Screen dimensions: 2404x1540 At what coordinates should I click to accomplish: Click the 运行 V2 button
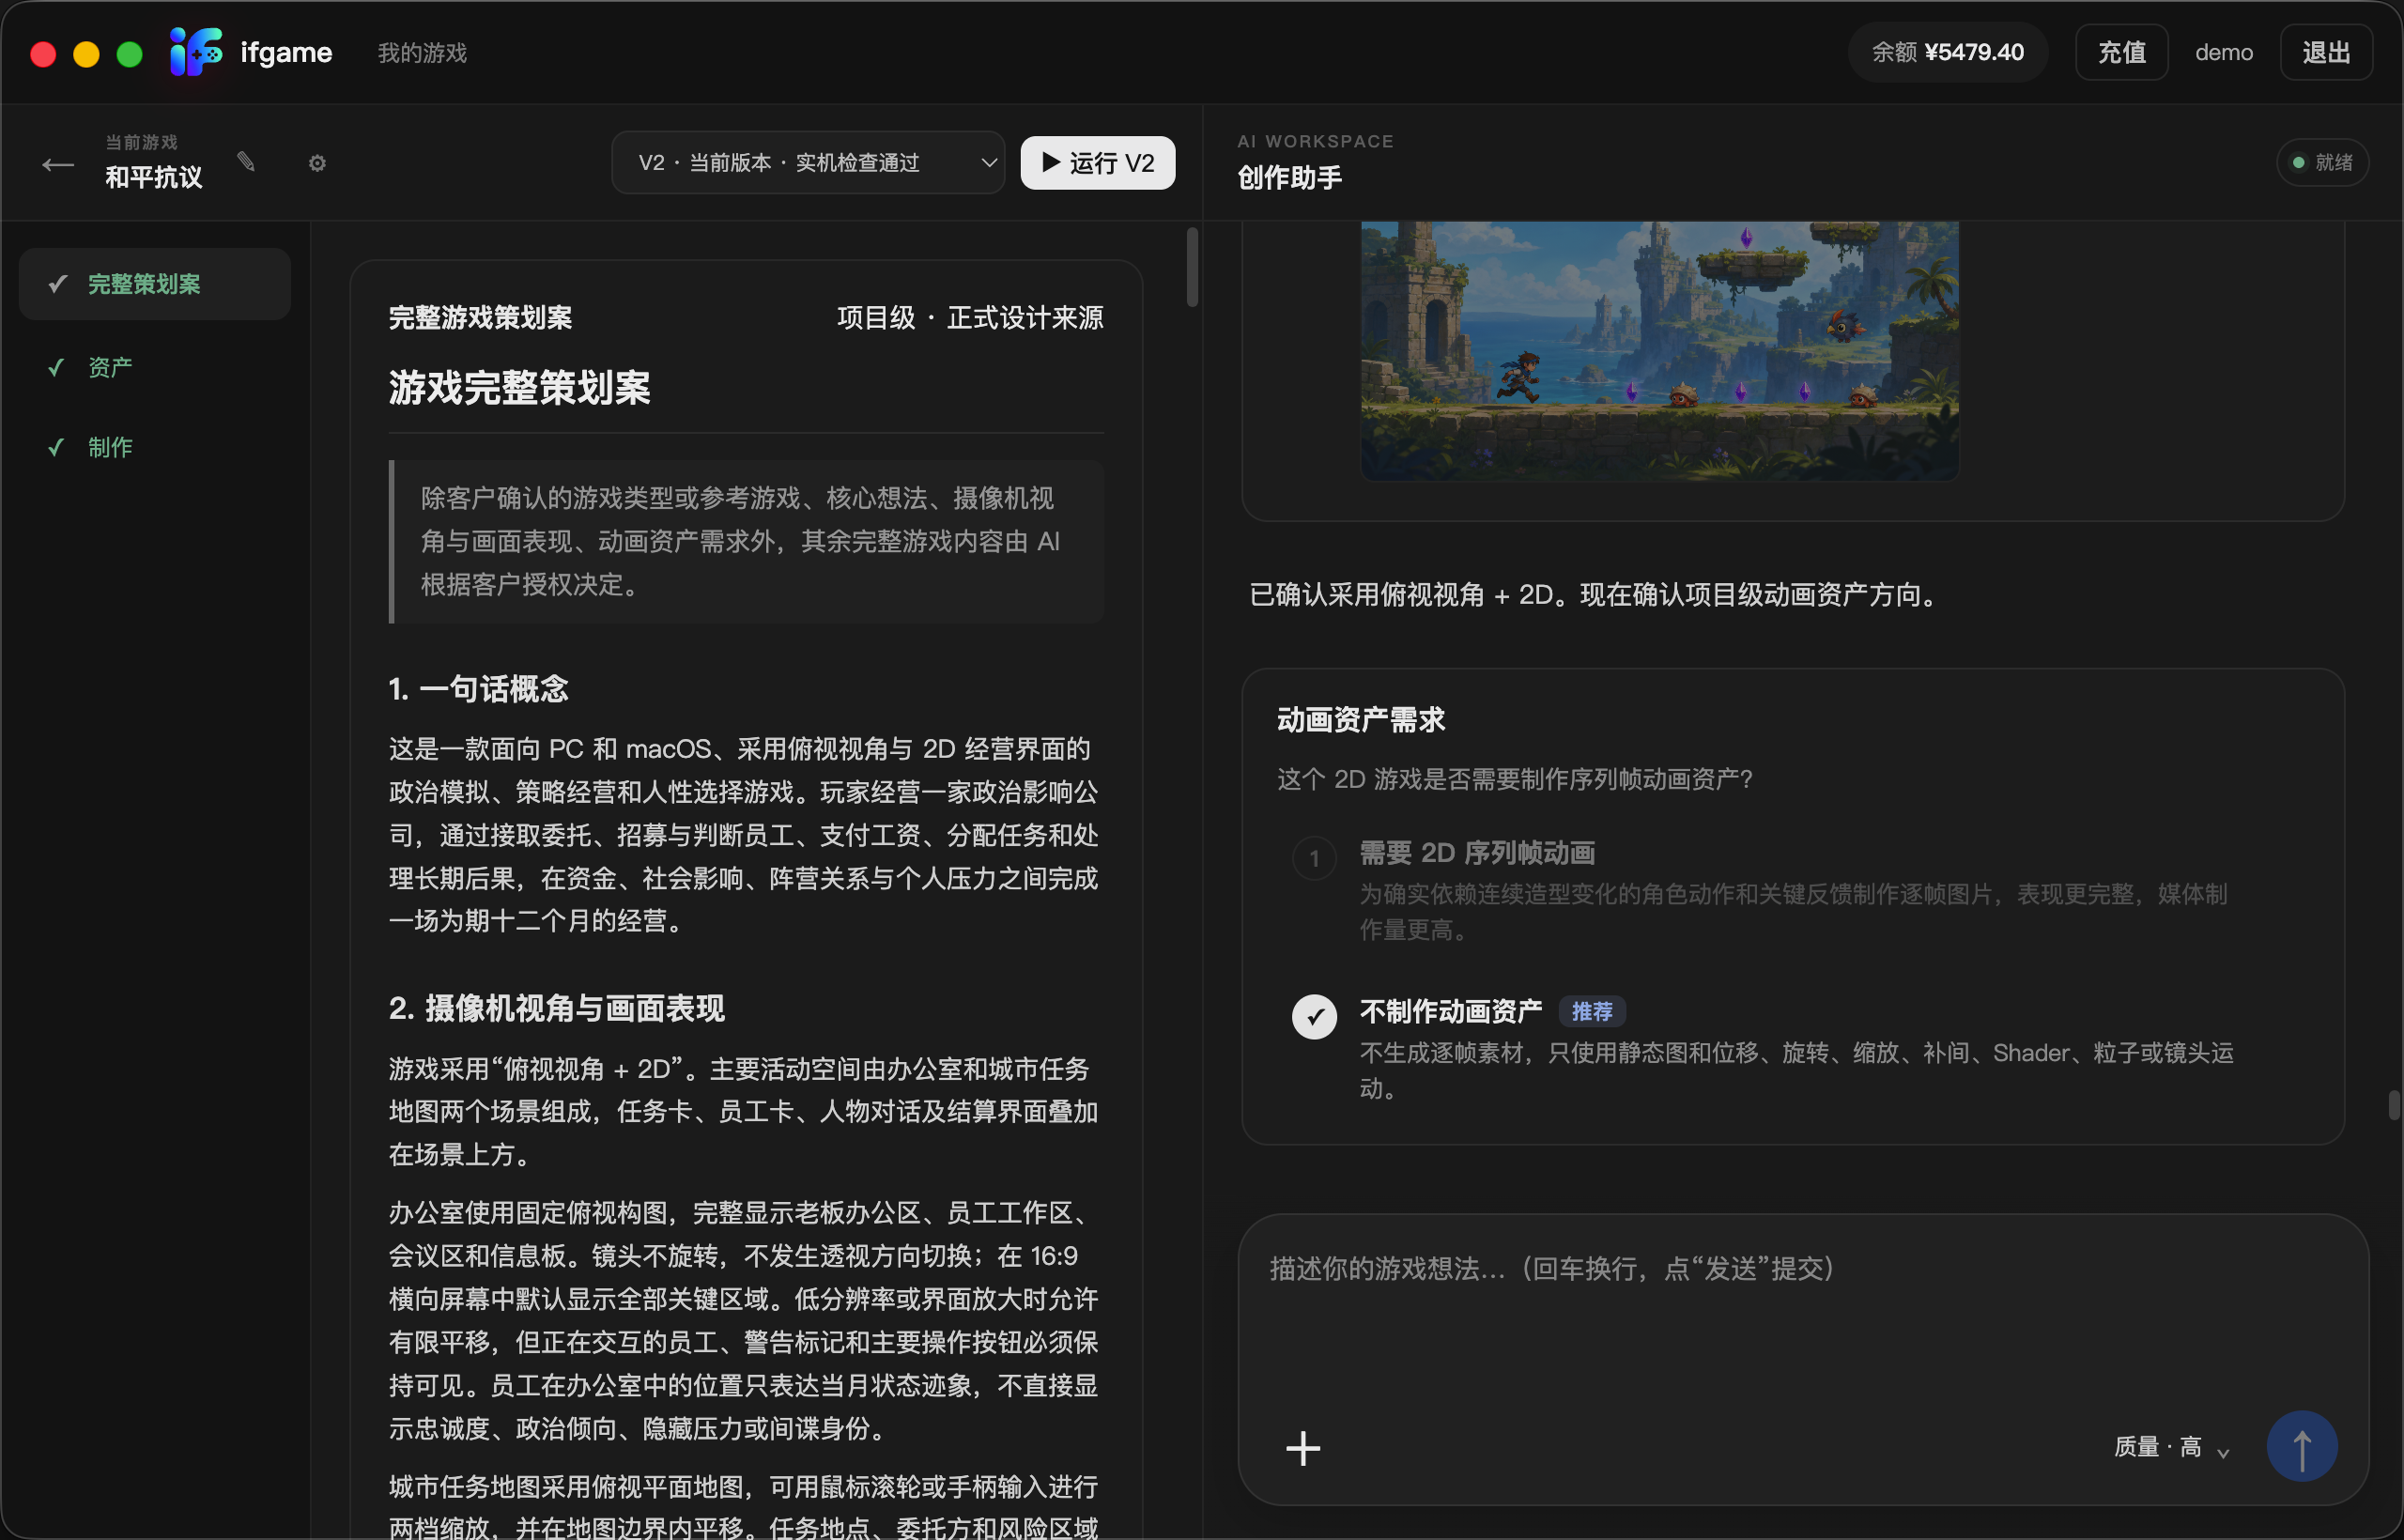tap(1097, 162)
